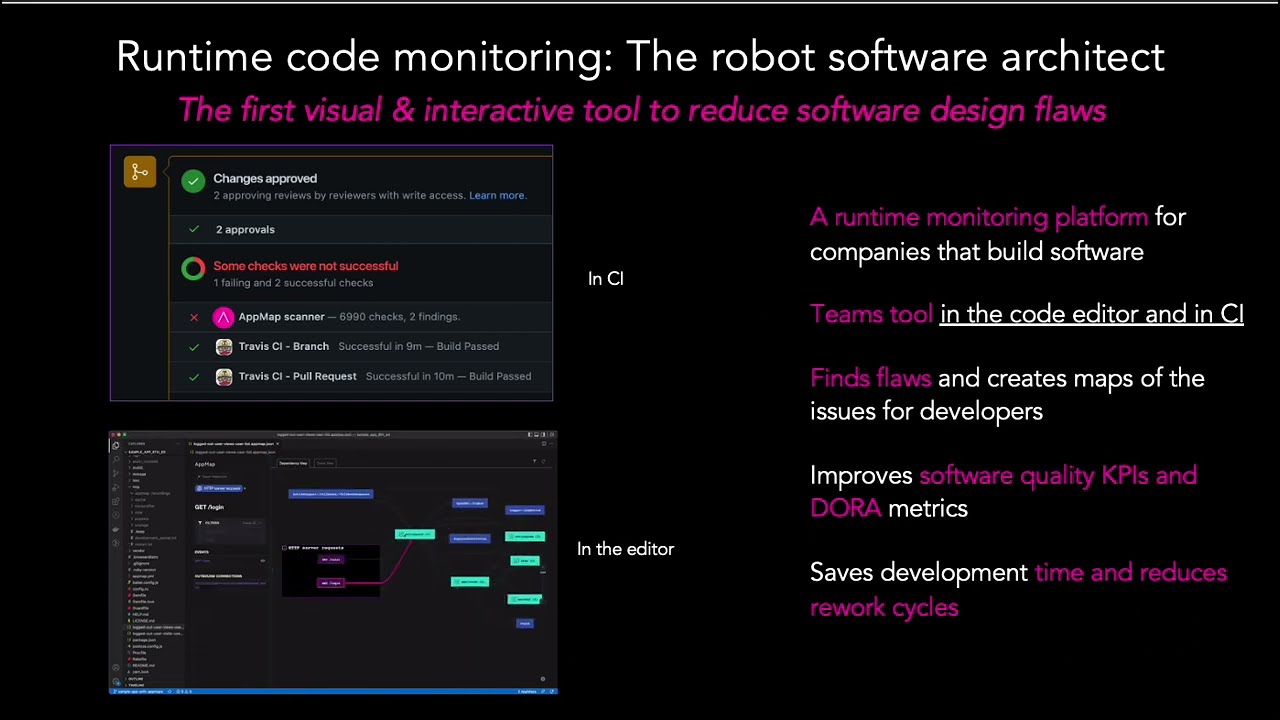Click the 'In CI' caption

tap(606, 279)
